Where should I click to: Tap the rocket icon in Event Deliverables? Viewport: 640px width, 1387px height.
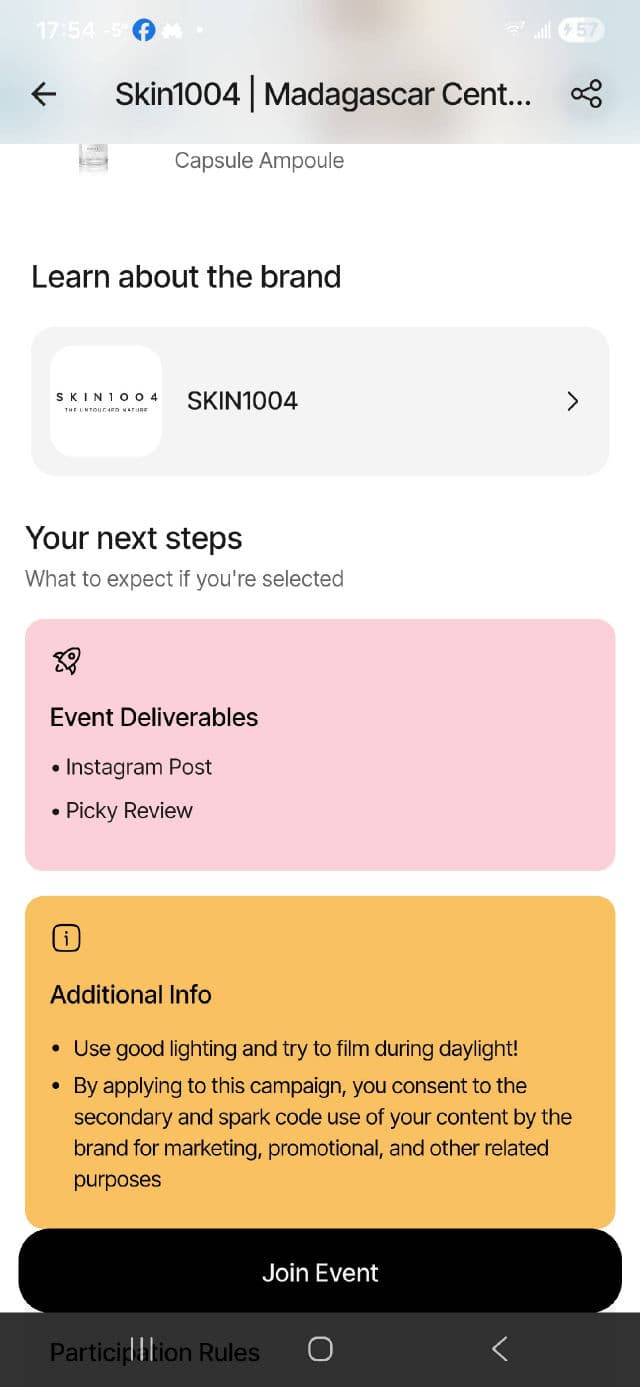66,660
